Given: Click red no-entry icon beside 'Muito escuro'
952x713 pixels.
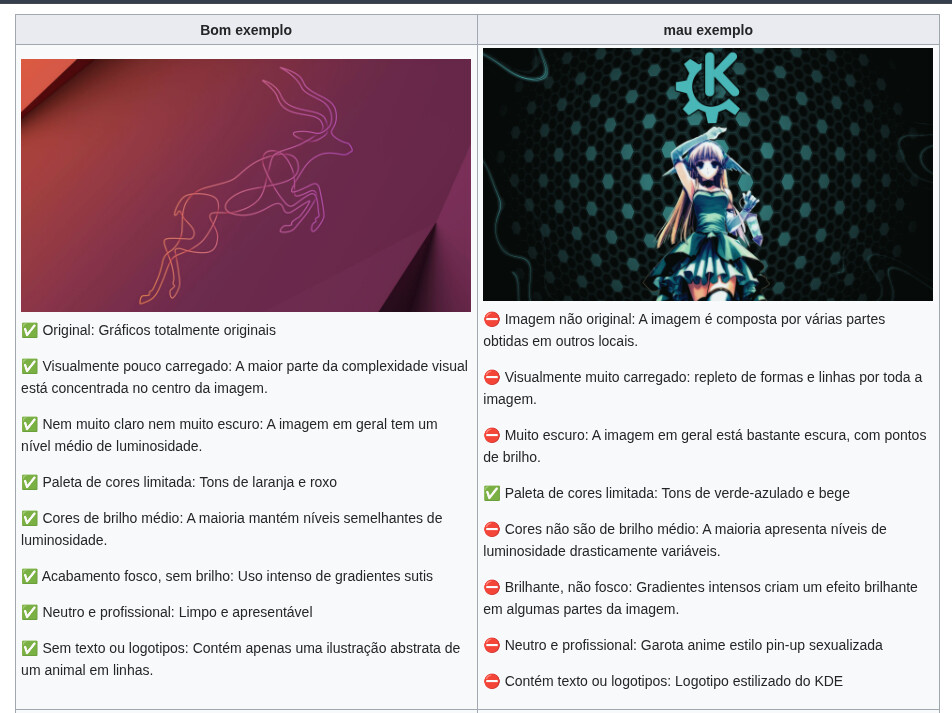Looking at the screenshot, I should (x=492, y=435).
